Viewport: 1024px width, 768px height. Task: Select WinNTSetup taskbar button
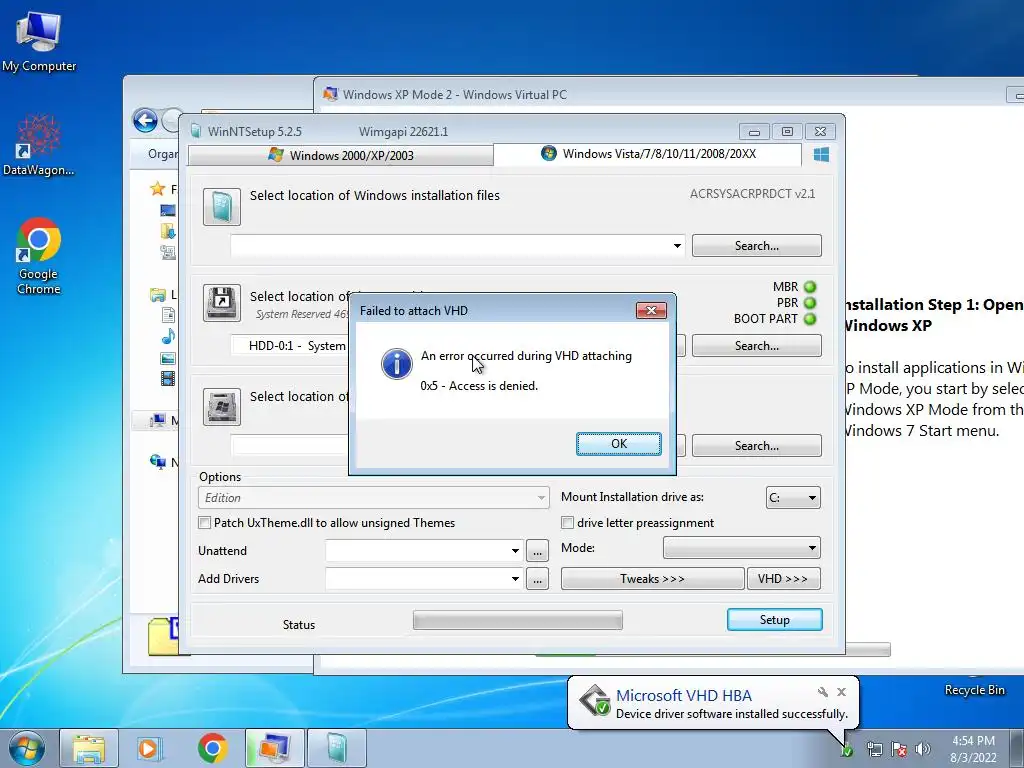337,748
